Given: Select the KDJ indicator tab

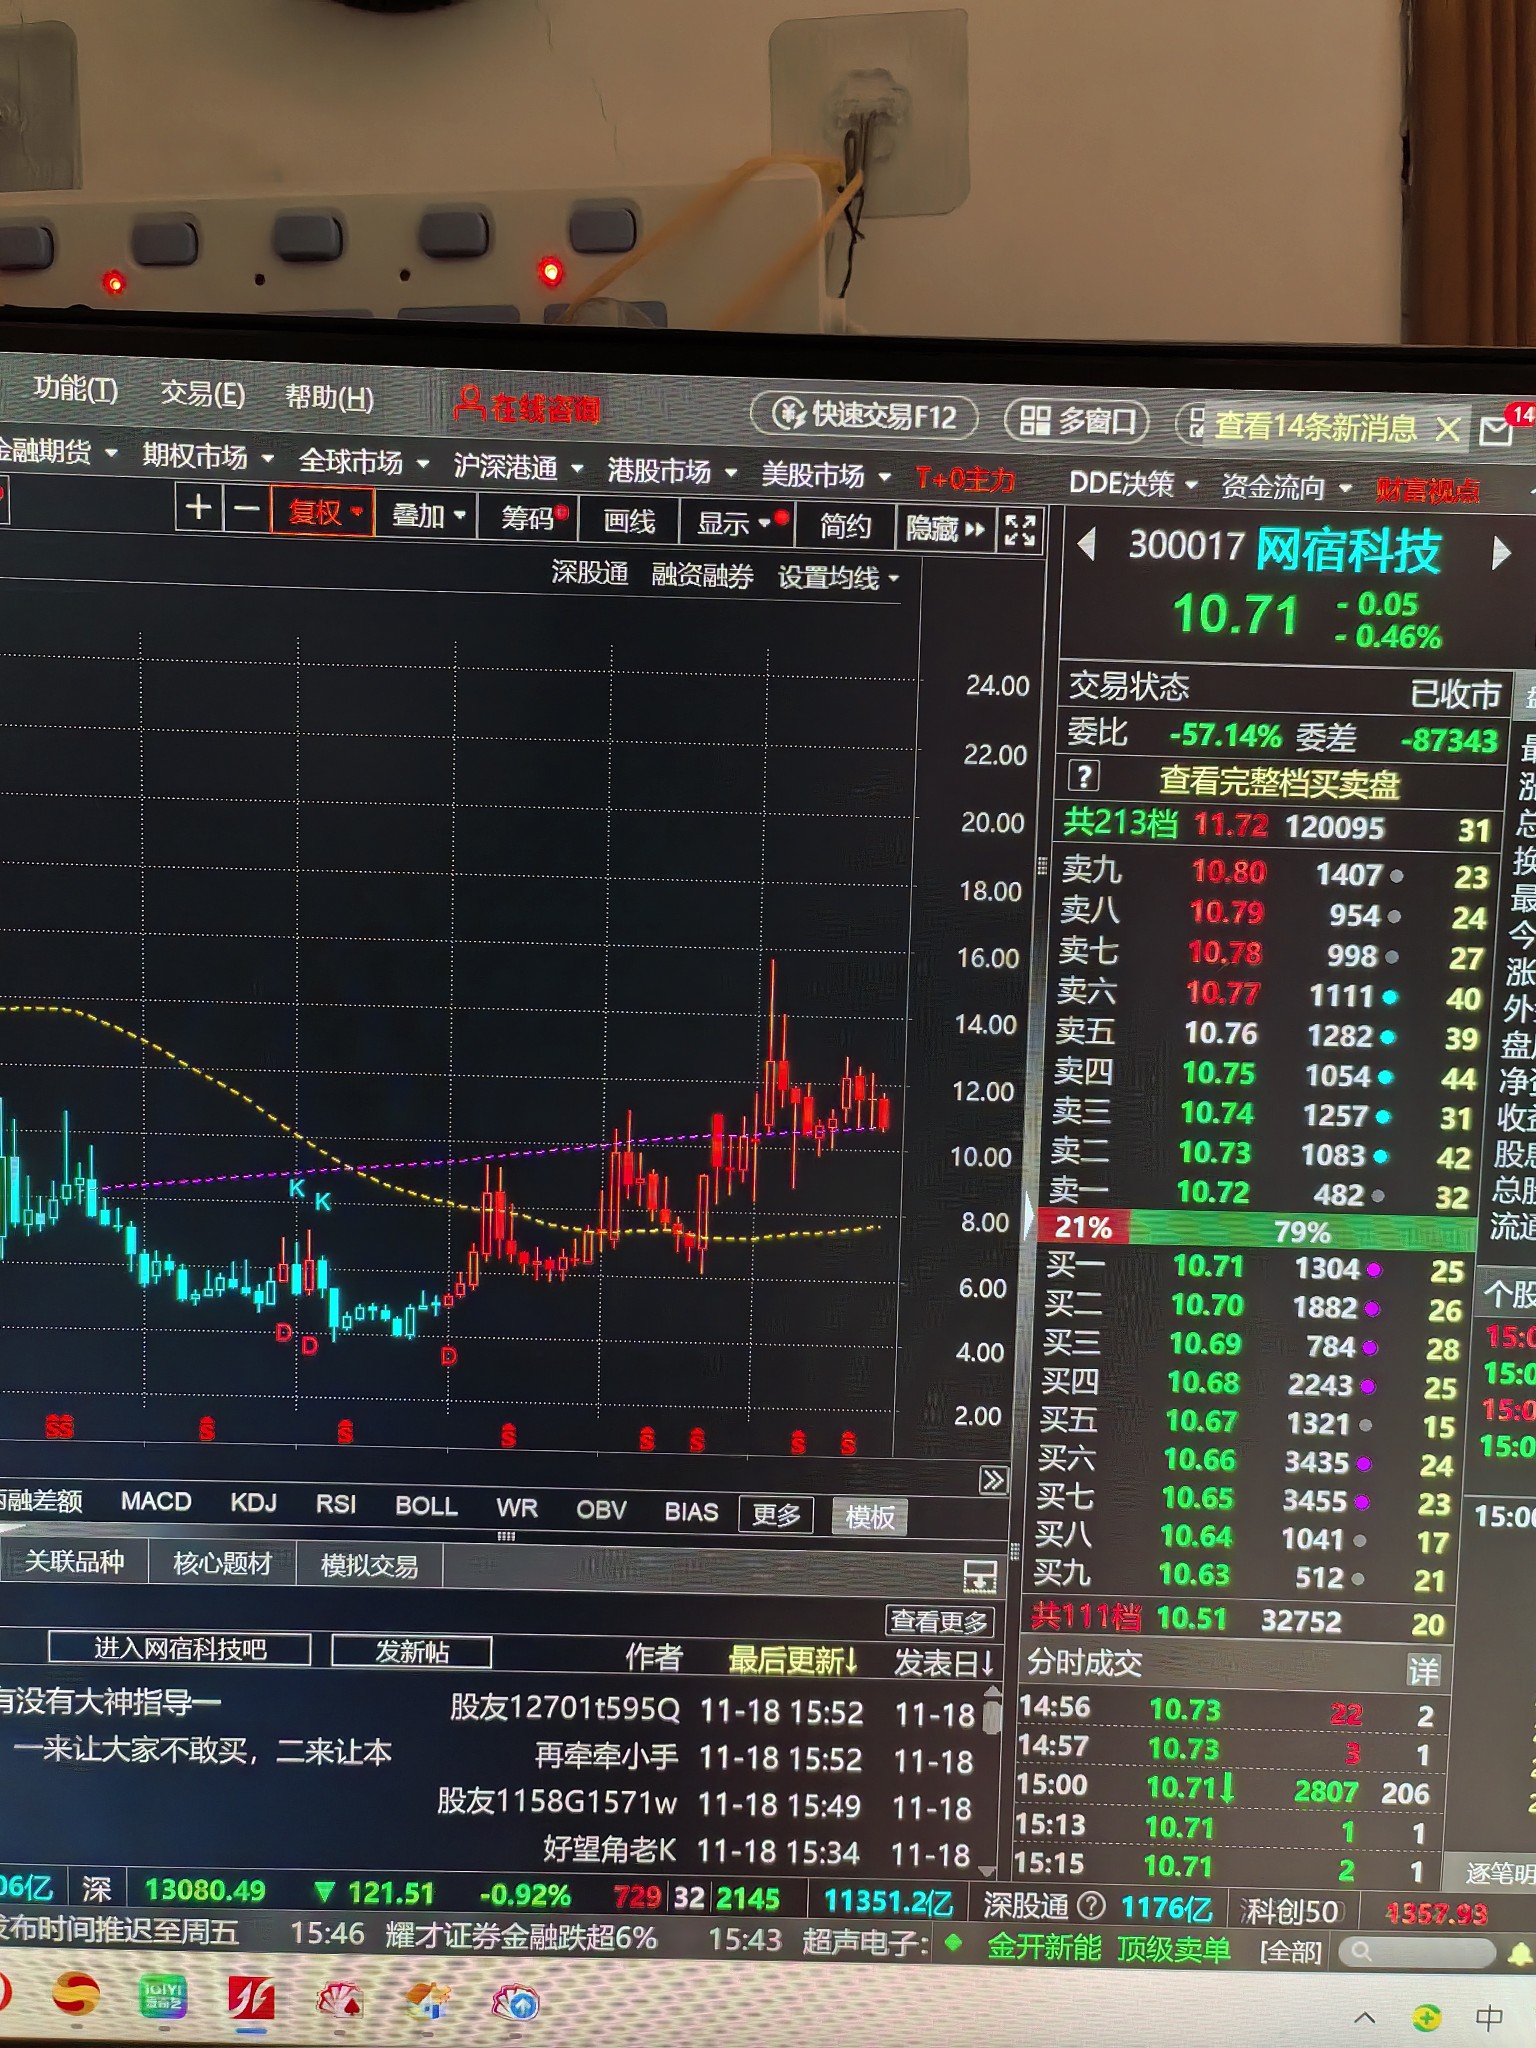Looking at the screenshot, I should pyautogui.click(x=254, y=1503).
